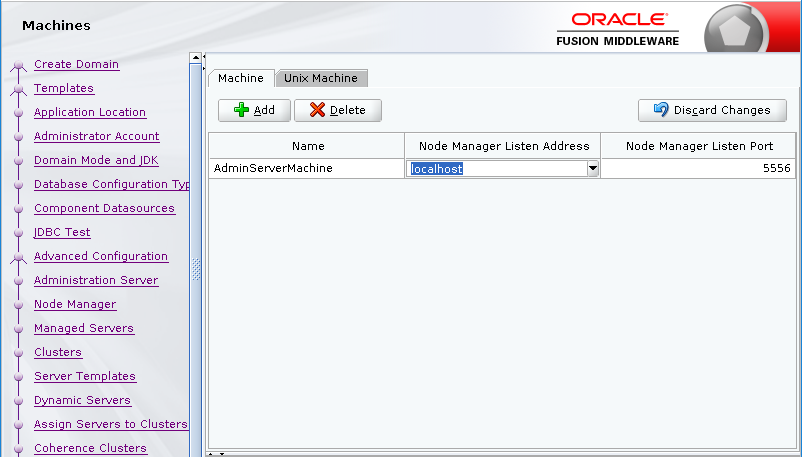
Task: Click the green plus Add icon
Action: [x=241, y=110]
